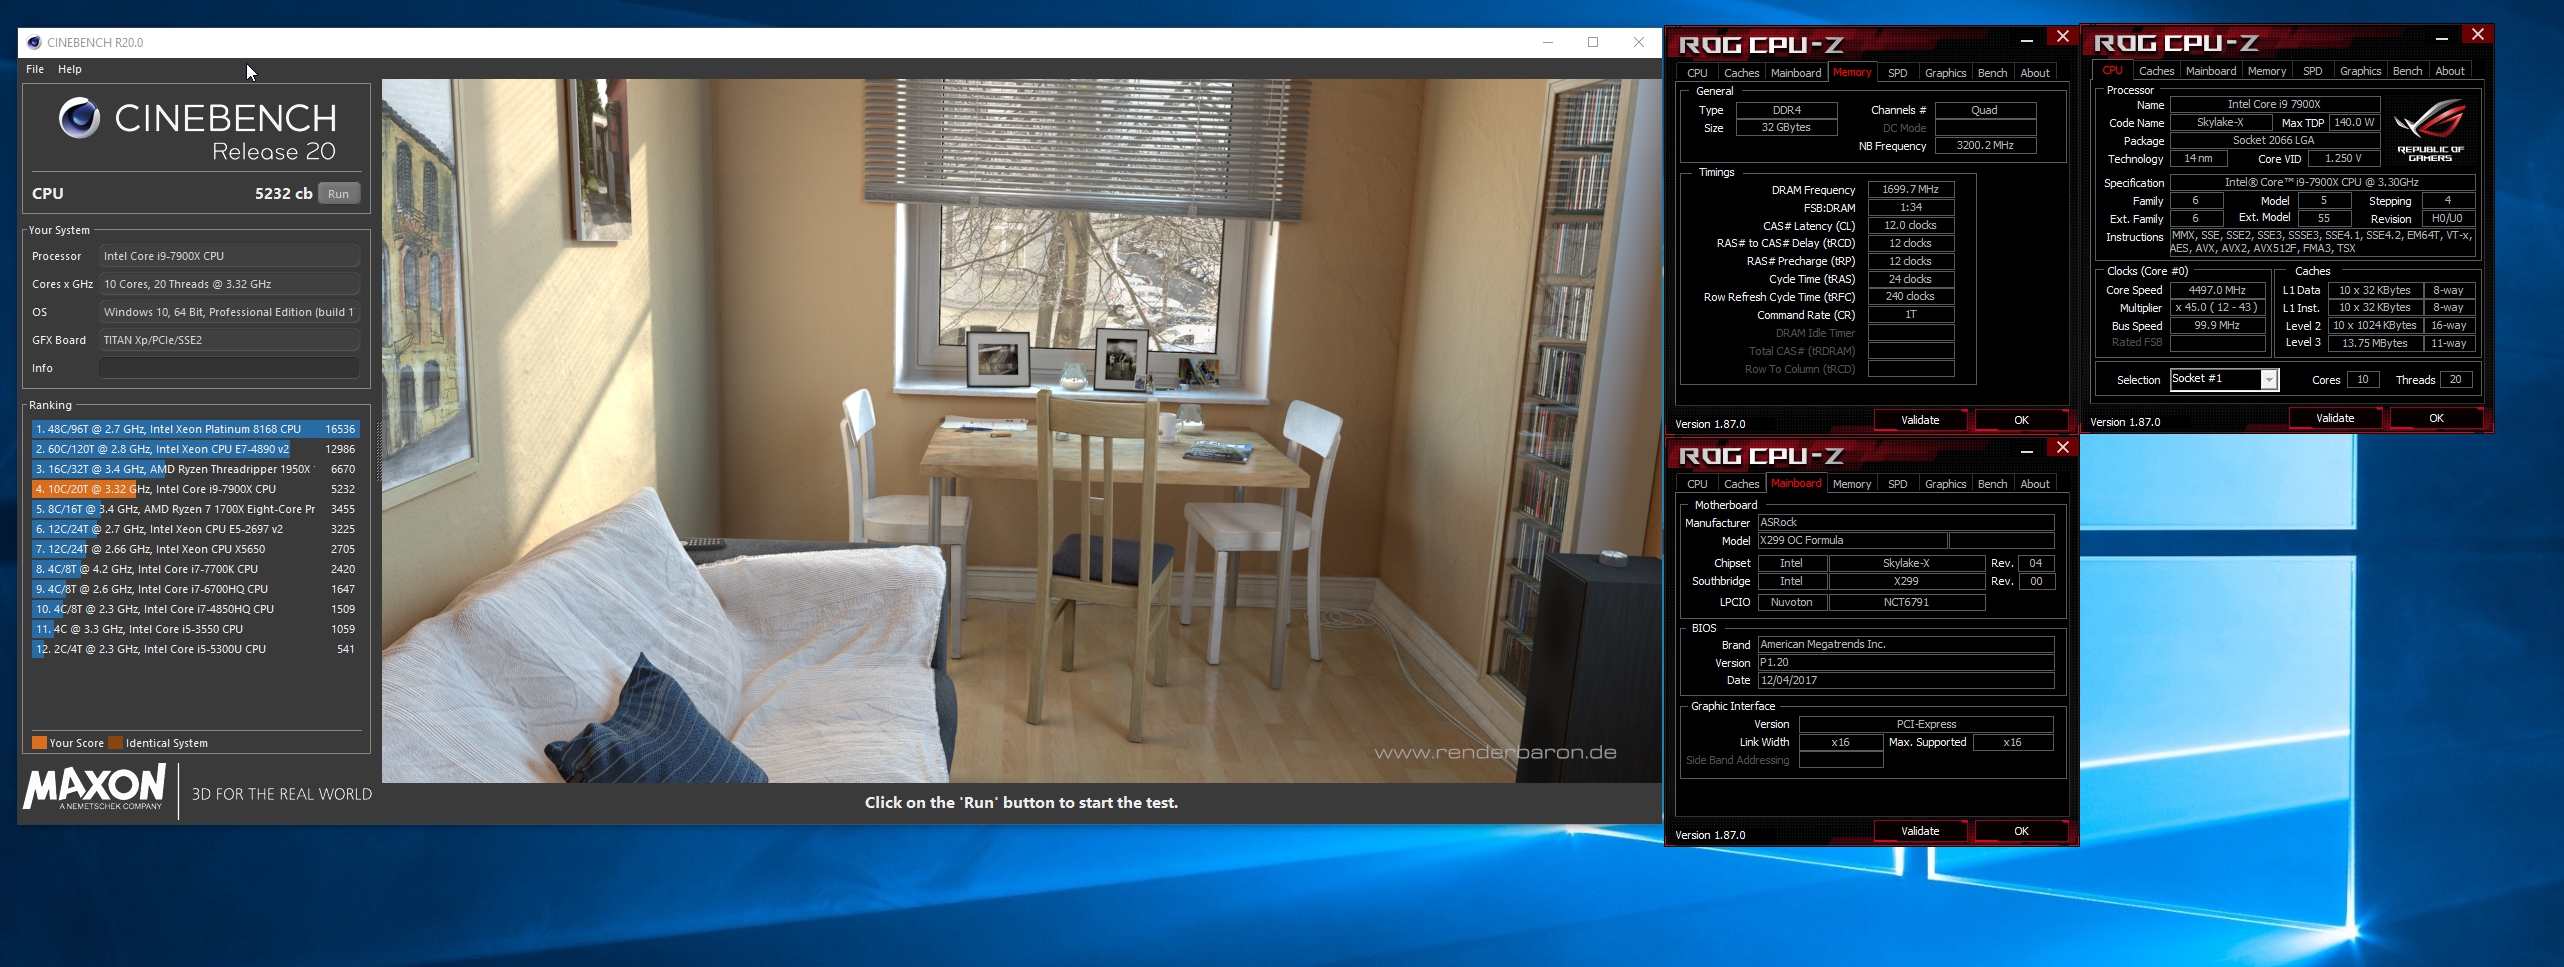Open Mainboard tab in CPU tab CPU-Z window
The width and height of the screenshot is (2564, 967).
tap(2210, 71)
